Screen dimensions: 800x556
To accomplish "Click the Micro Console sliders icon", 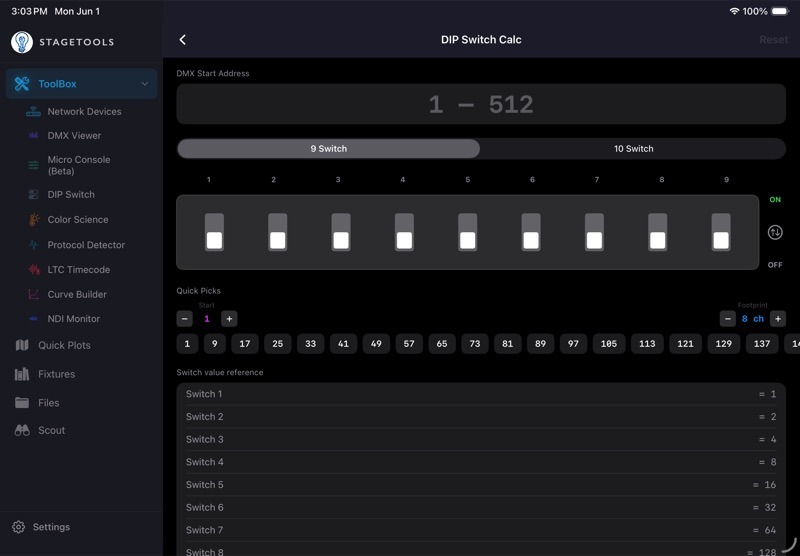I will click(34, 165).
